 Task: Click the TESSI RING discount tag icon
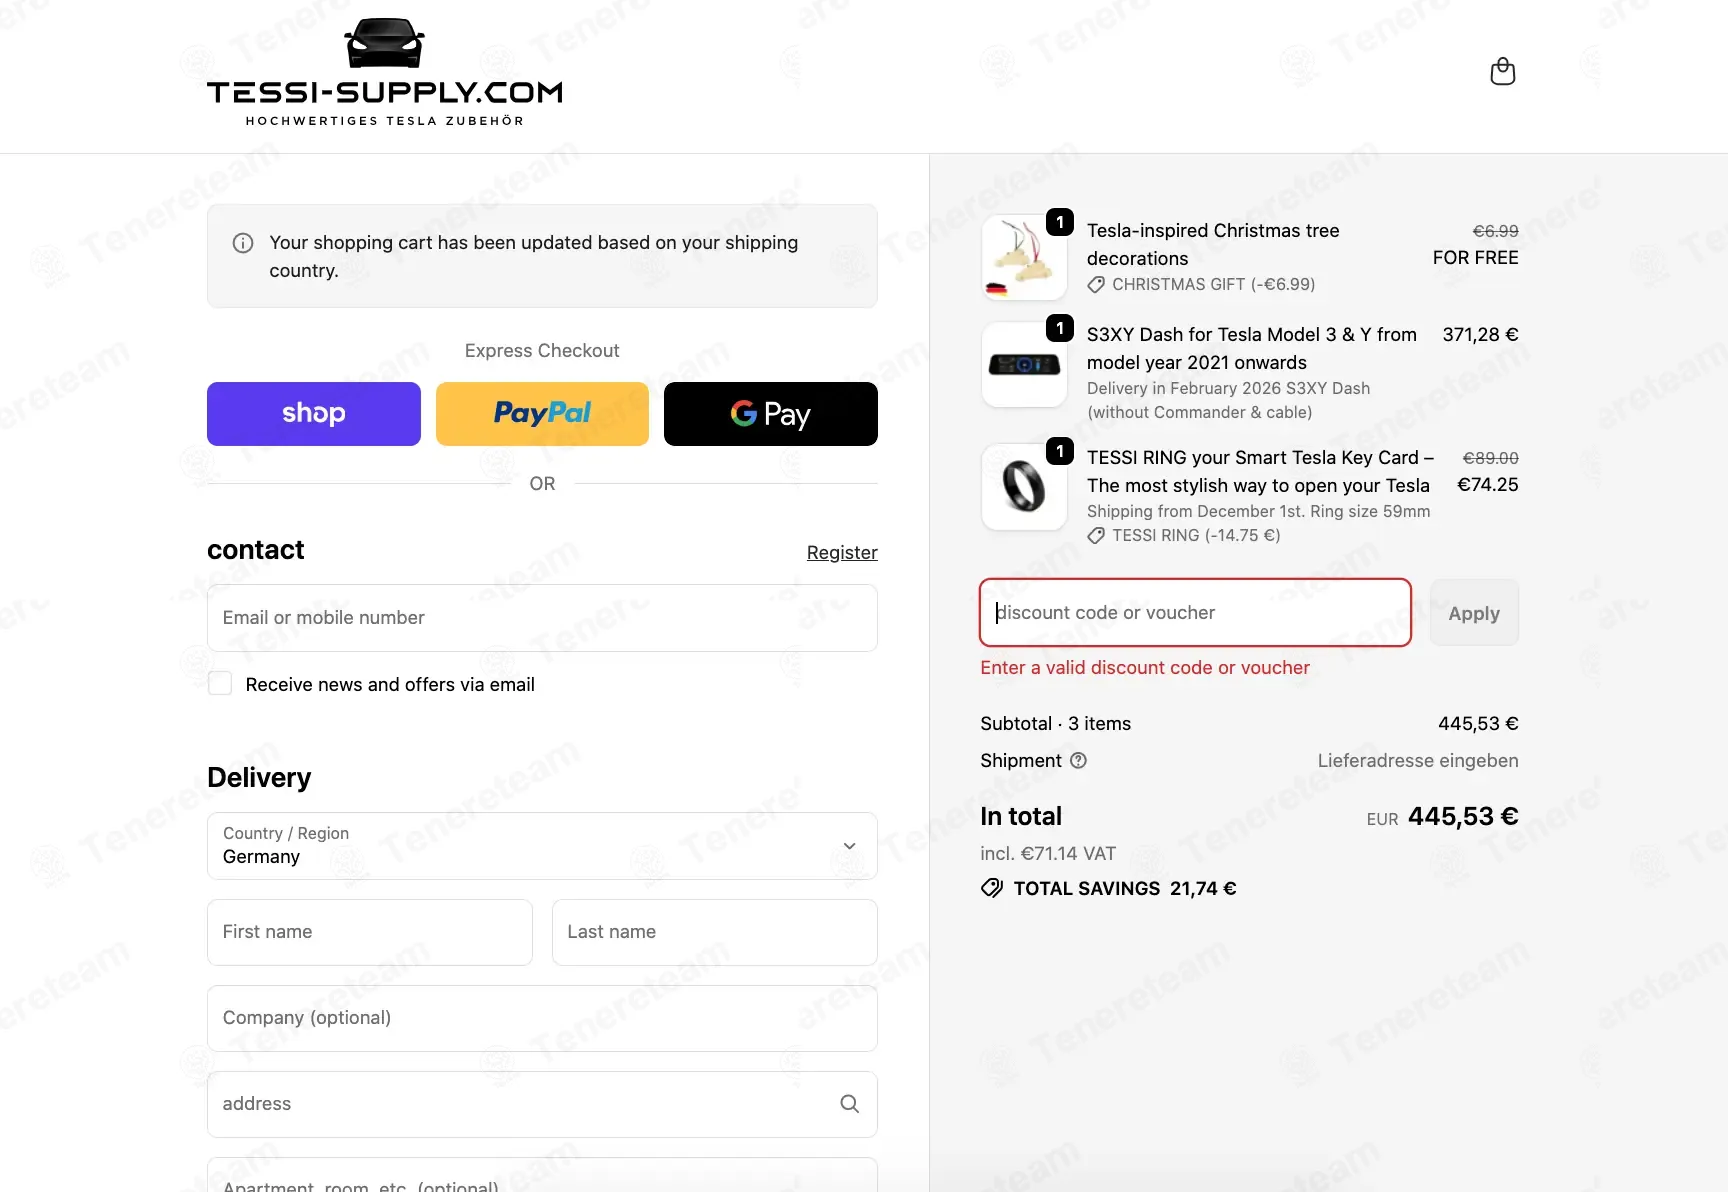(1096, 535)
